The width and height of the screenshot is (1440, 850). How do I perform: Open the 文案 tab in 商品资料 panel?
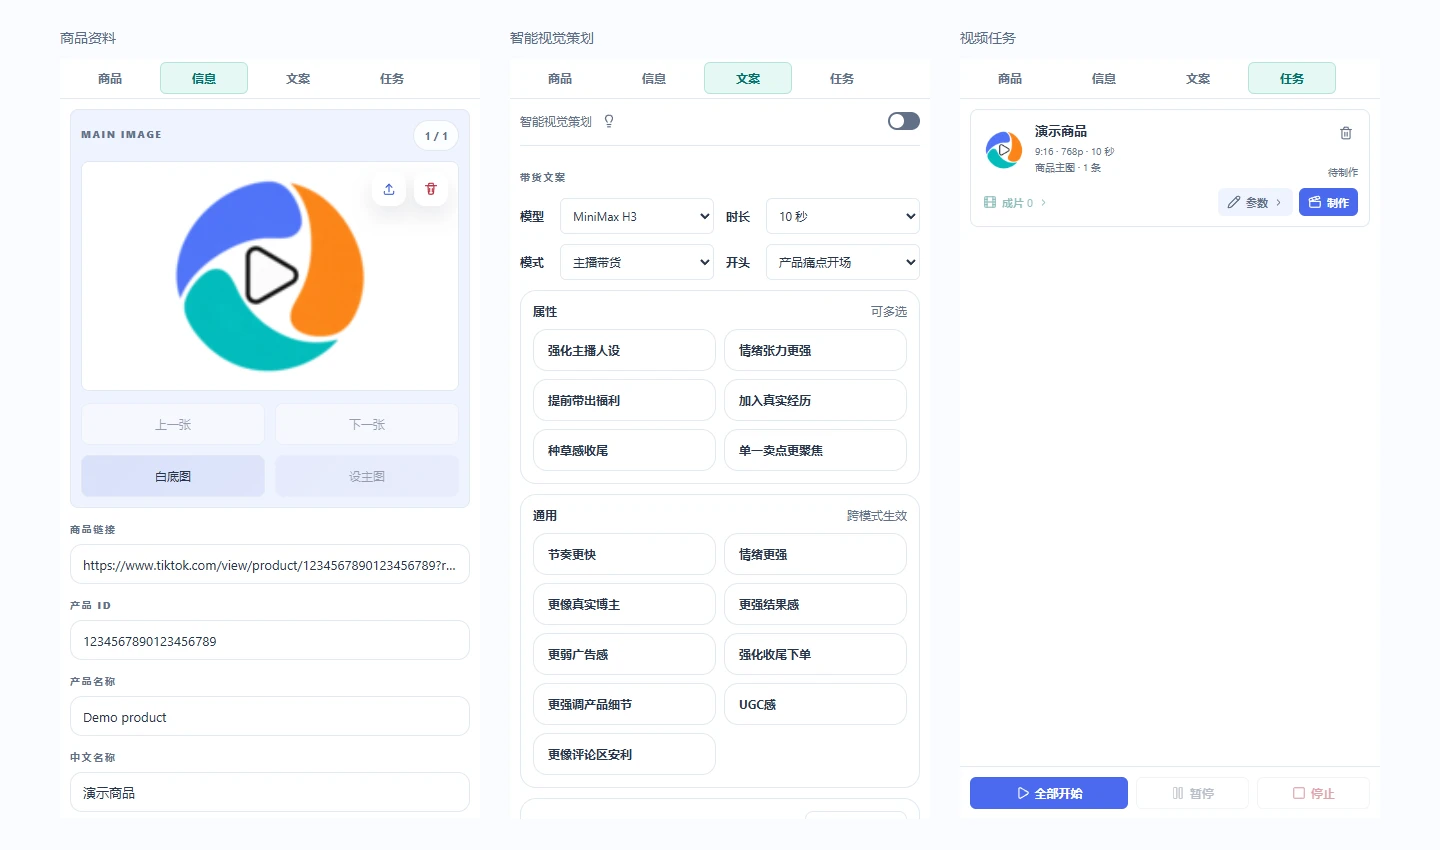tap(298, 78)
